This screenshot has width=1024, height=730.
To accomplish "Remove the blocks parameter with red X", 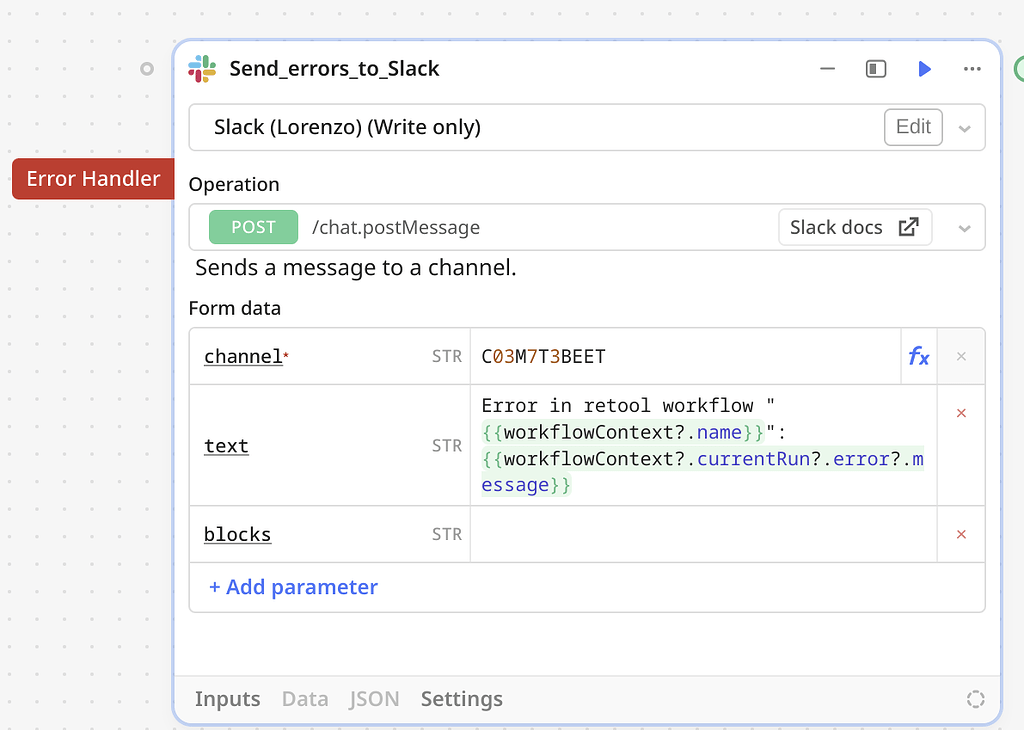I will [x=960, y=535].
